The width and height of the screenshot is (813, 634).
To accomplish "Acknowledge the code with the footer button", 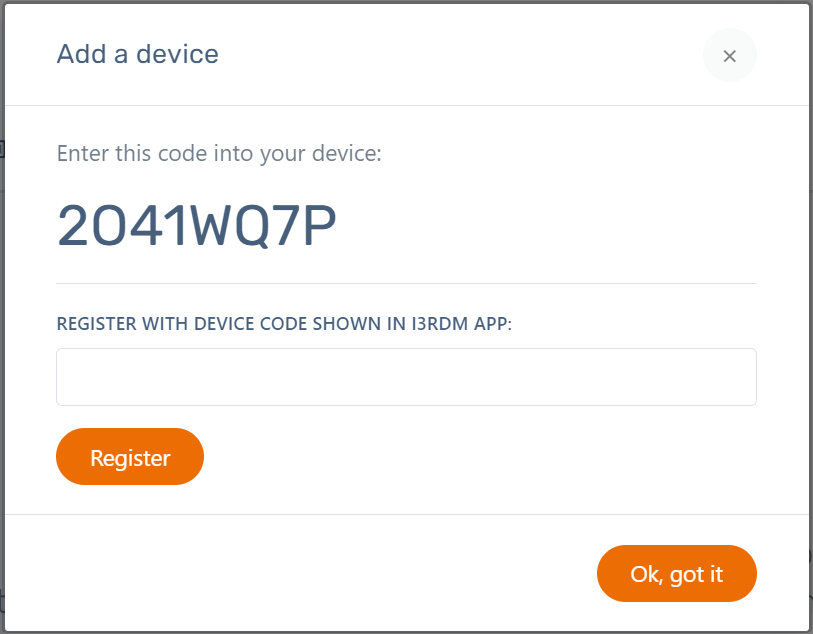I will [x=676, y=574].
